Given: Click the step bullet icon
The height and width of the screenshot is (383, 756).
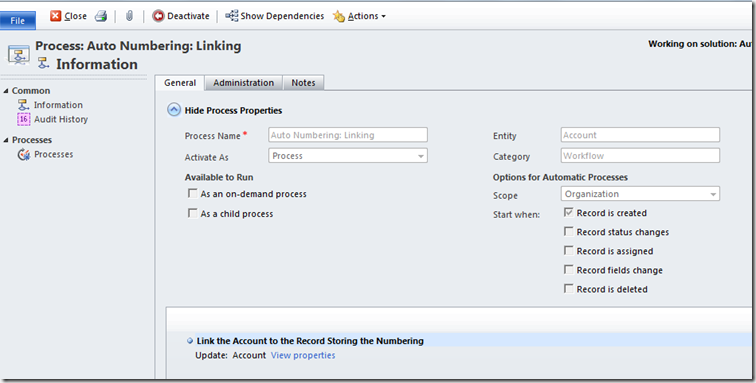Looking at the screenshot, I should (190, 341).
